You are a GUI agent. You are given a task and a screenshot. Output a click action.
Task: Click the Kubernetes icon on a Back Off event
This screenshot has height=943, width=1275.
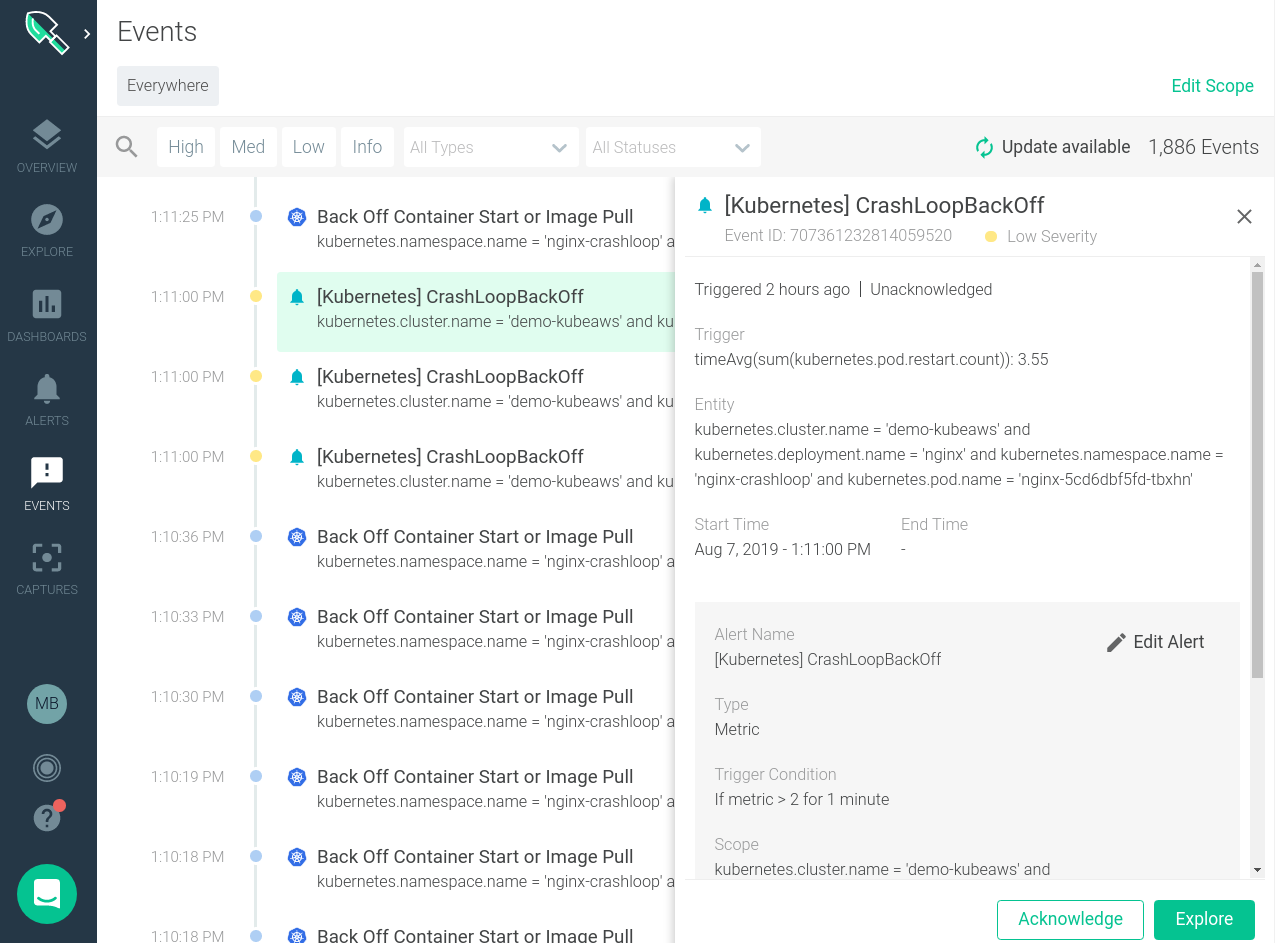click(x=296, y=216)
